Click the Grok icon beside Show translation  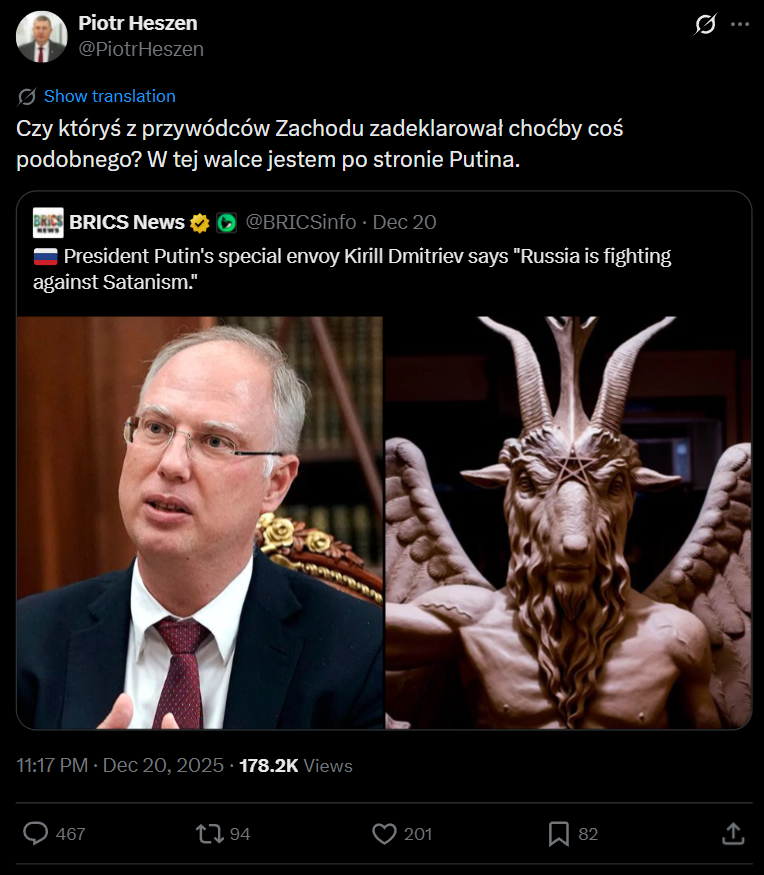pyautogui.click(x=26, y=97)
